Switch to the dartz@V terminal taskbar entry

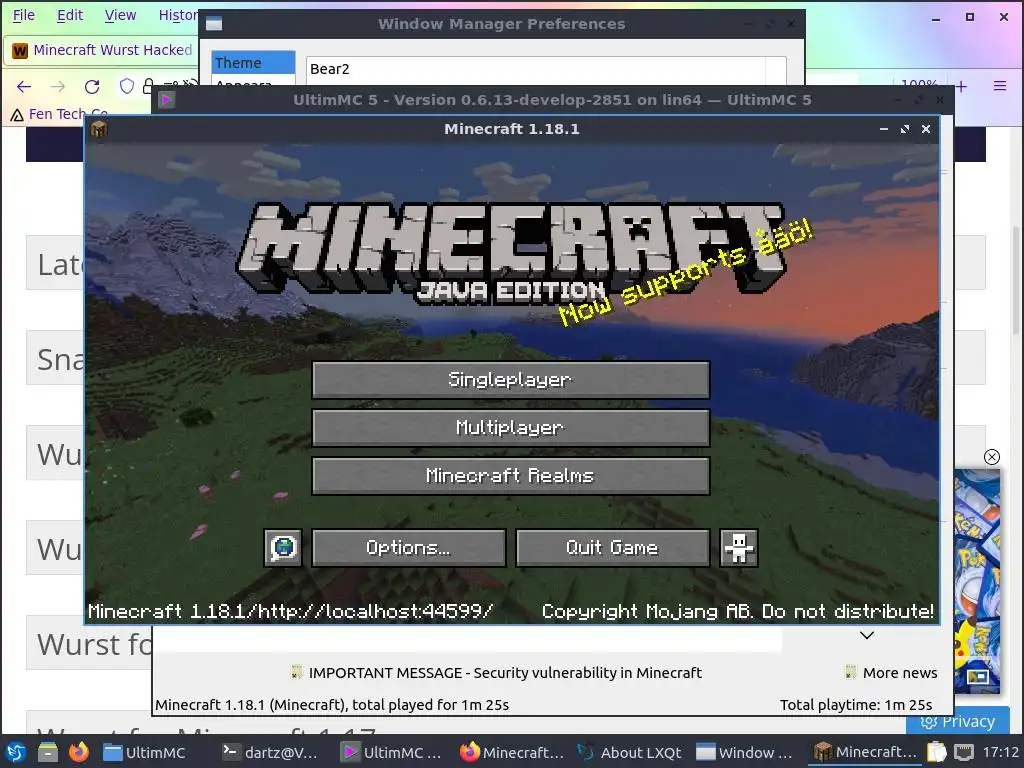[270, 752]
